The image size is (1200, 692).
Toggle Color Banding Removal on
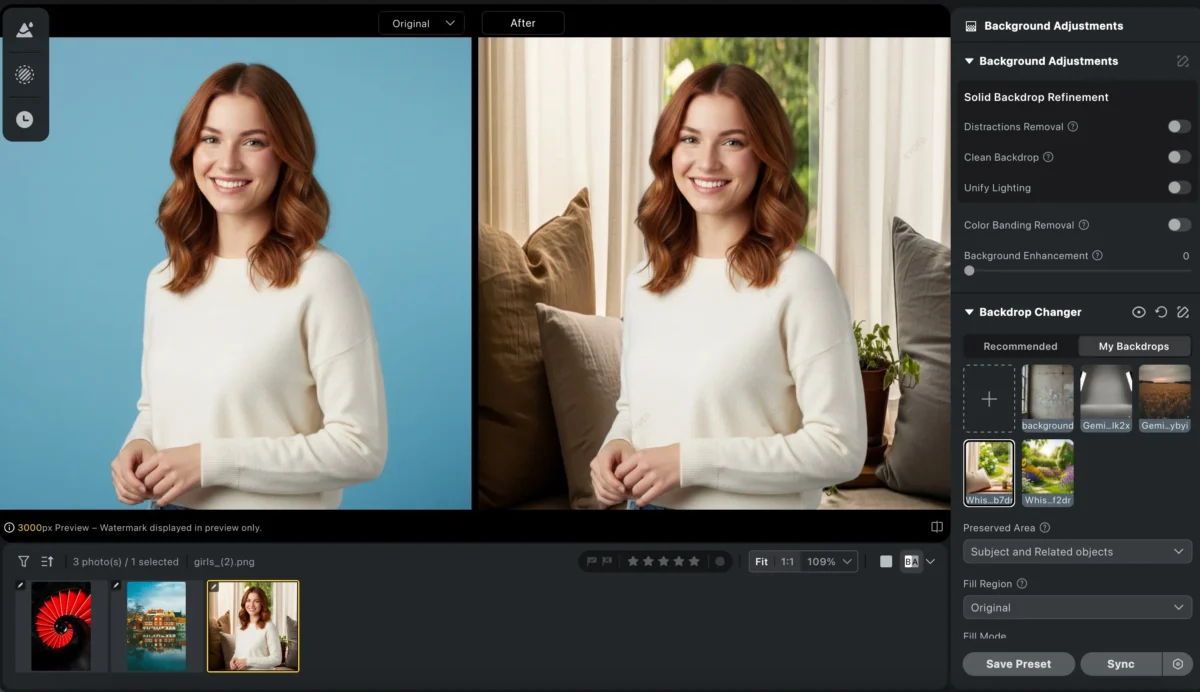tap(1179, 225)
